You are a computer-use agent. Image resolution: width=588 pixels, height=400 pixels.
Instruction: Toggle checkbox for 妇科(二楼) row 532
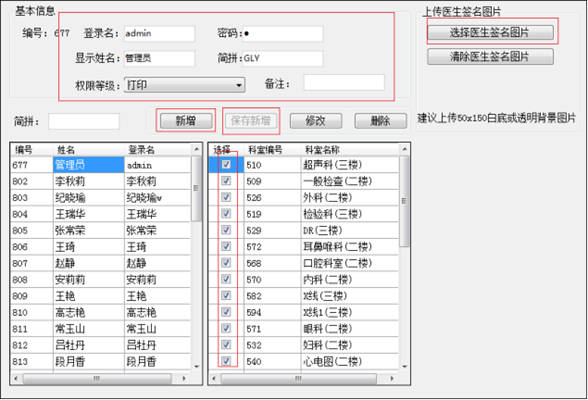click(226, 345)
